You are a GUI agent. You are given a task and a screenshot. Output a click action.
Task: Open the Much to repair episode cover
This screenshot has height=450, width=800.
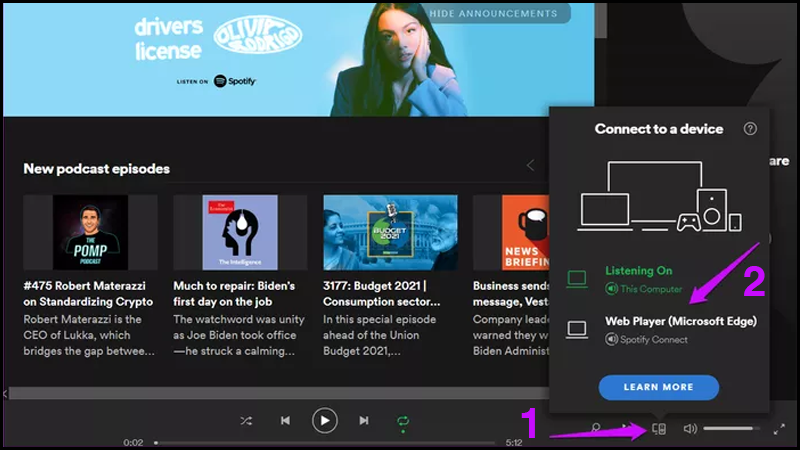[240, 232]
